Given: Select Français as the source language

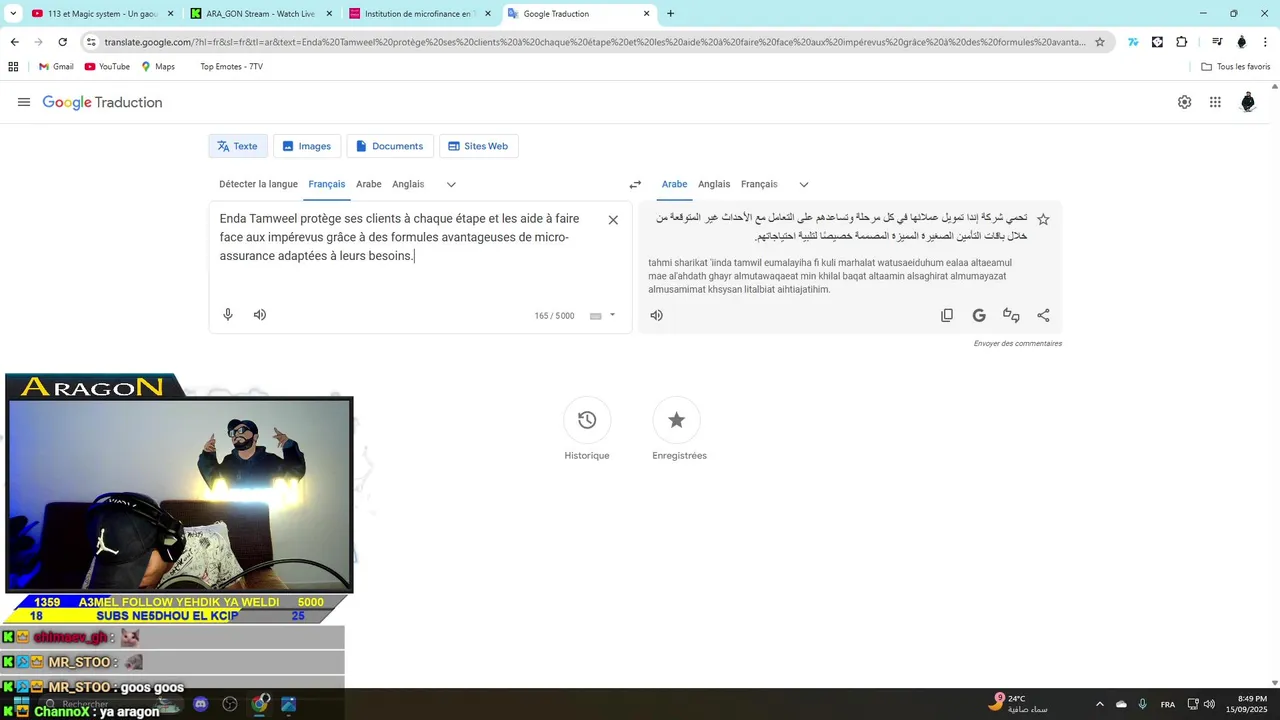Looking at the screenshot, I should (327, 184).
